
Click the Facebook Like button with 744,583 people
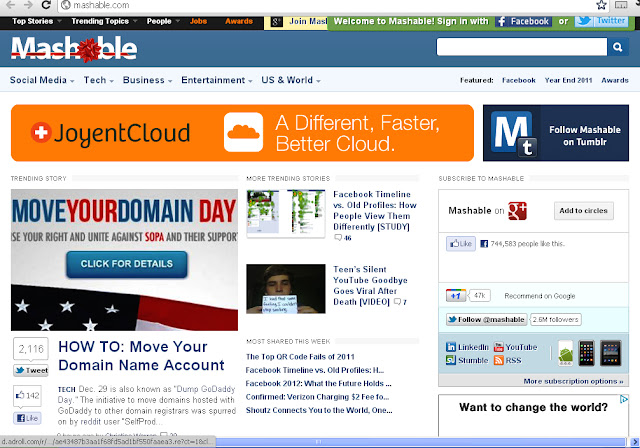(x=460, y=244)
